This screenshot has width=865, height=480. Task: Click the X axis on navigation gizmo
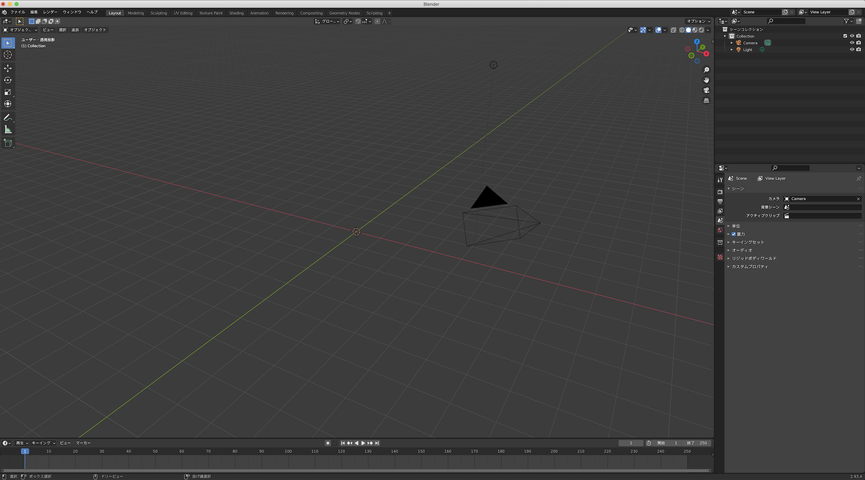(706, 54)
